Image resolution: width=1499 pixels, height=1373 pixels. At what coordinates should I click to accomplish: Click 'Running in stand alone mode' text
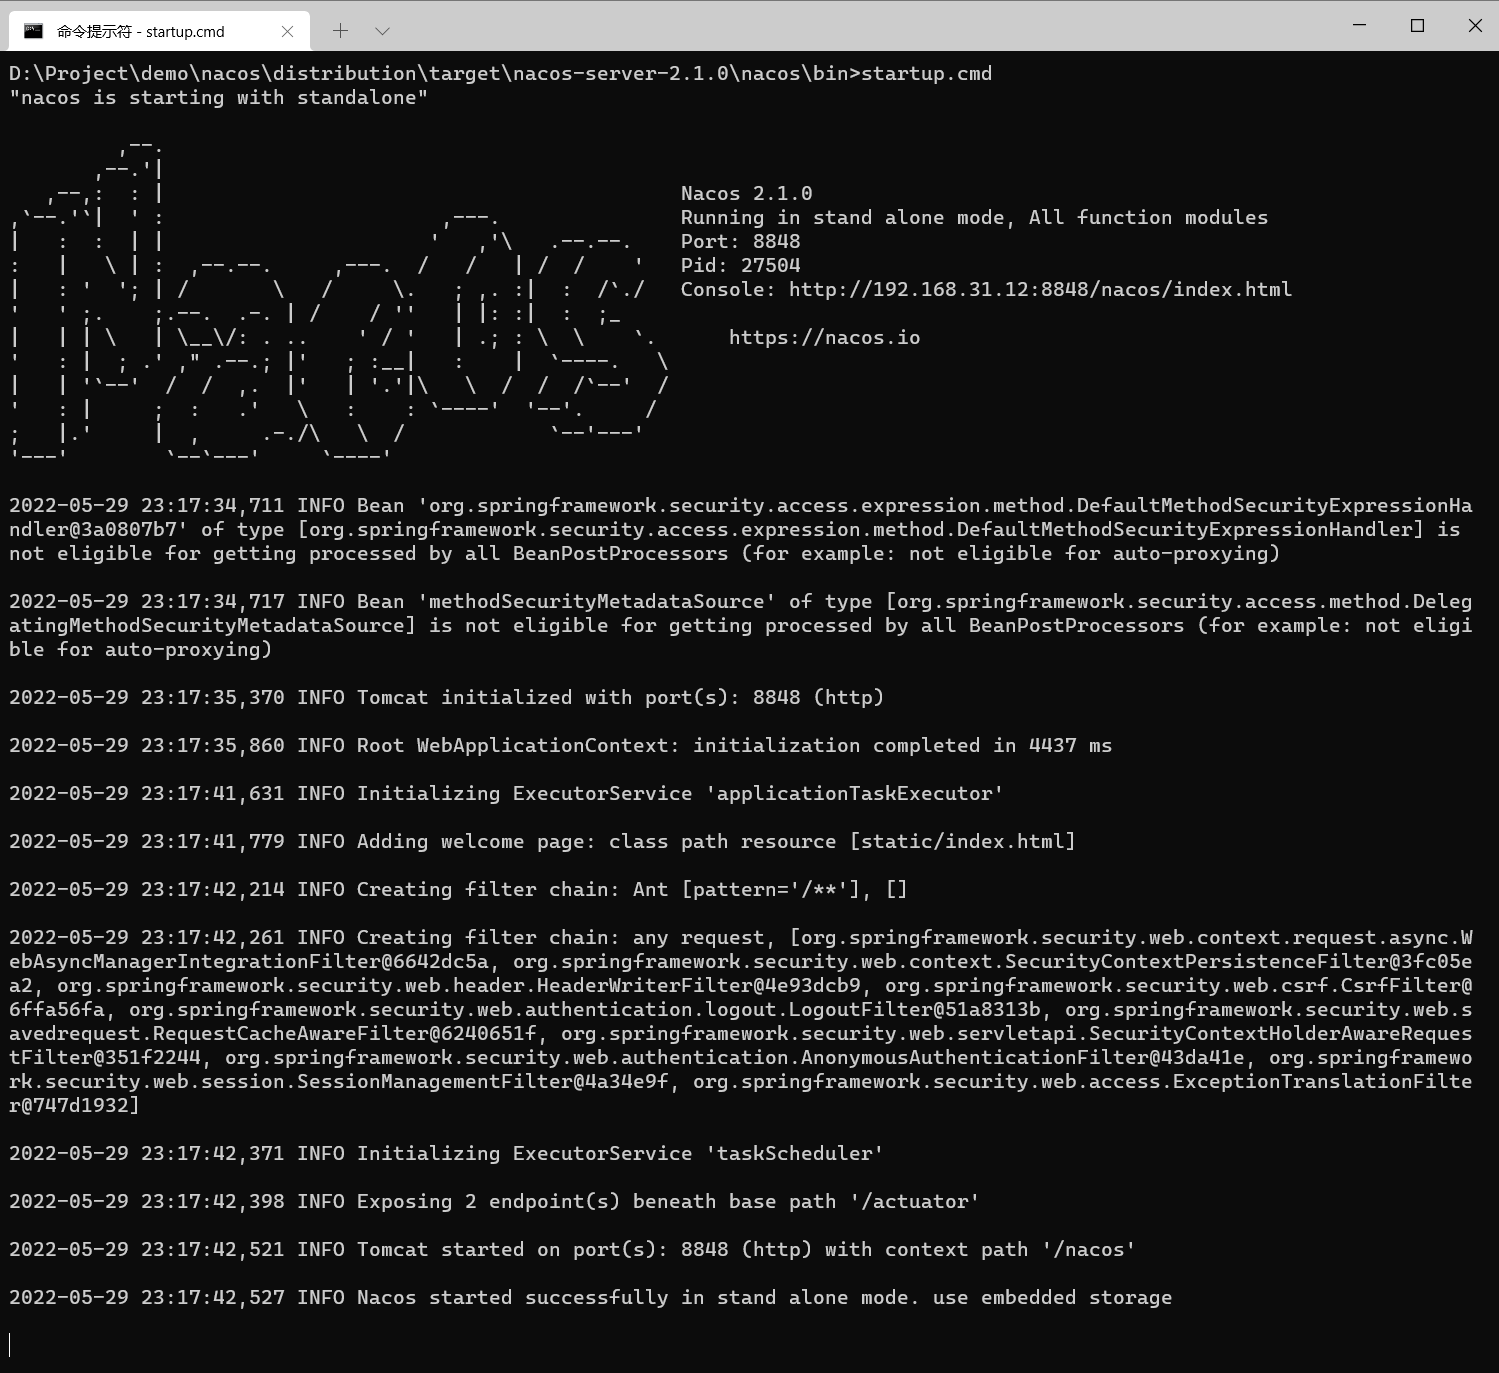pos(842,218)
